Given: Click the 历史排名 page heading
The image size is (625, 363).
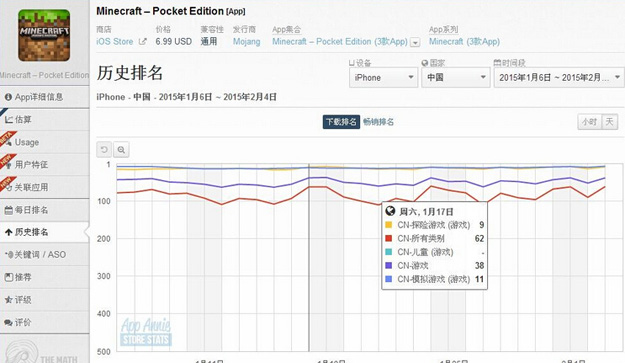Looking at the screenshot, I should (130, 73).
